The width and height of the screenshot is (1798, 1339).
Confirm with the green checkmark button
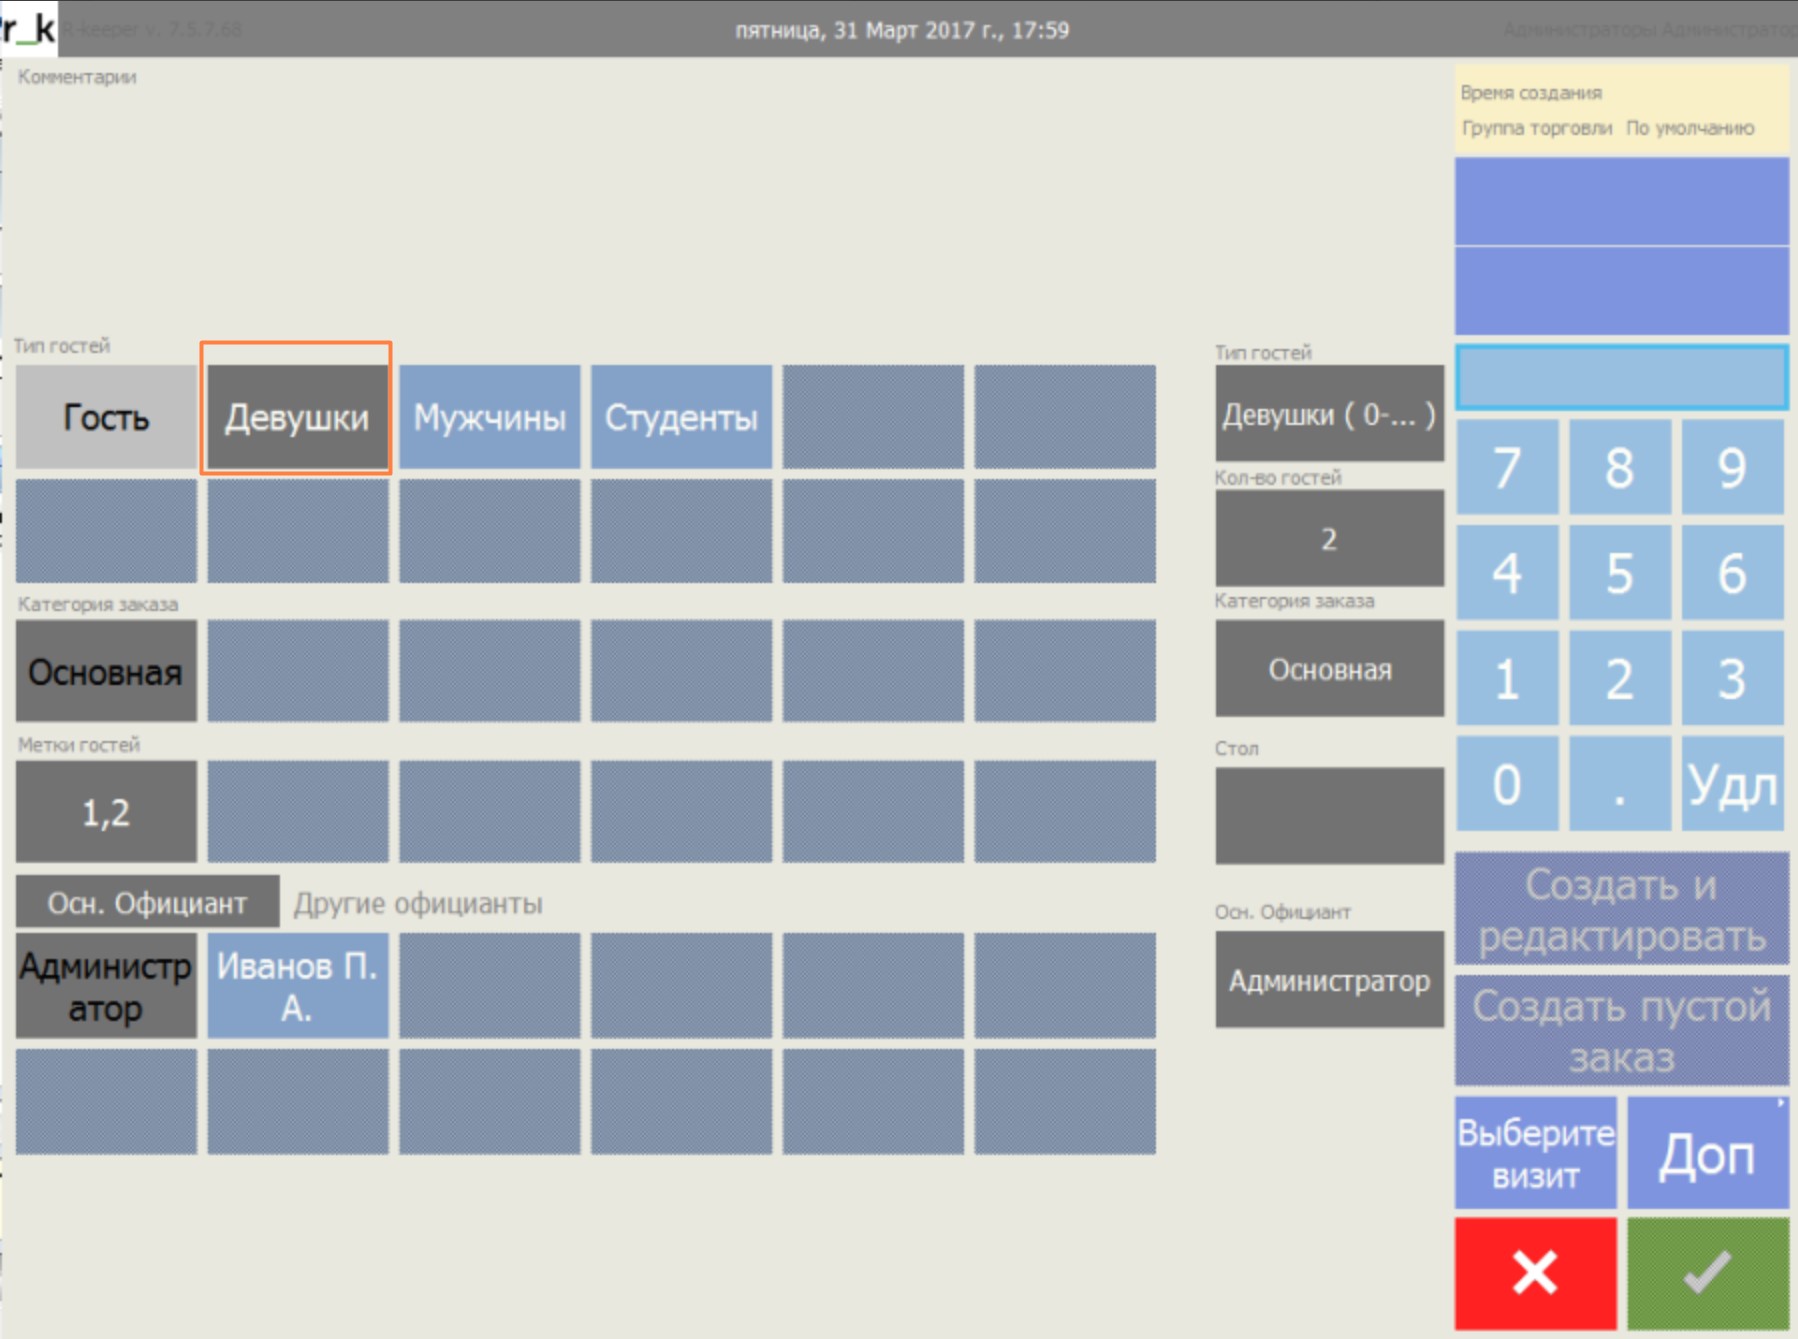[x=1707, y=1272]
